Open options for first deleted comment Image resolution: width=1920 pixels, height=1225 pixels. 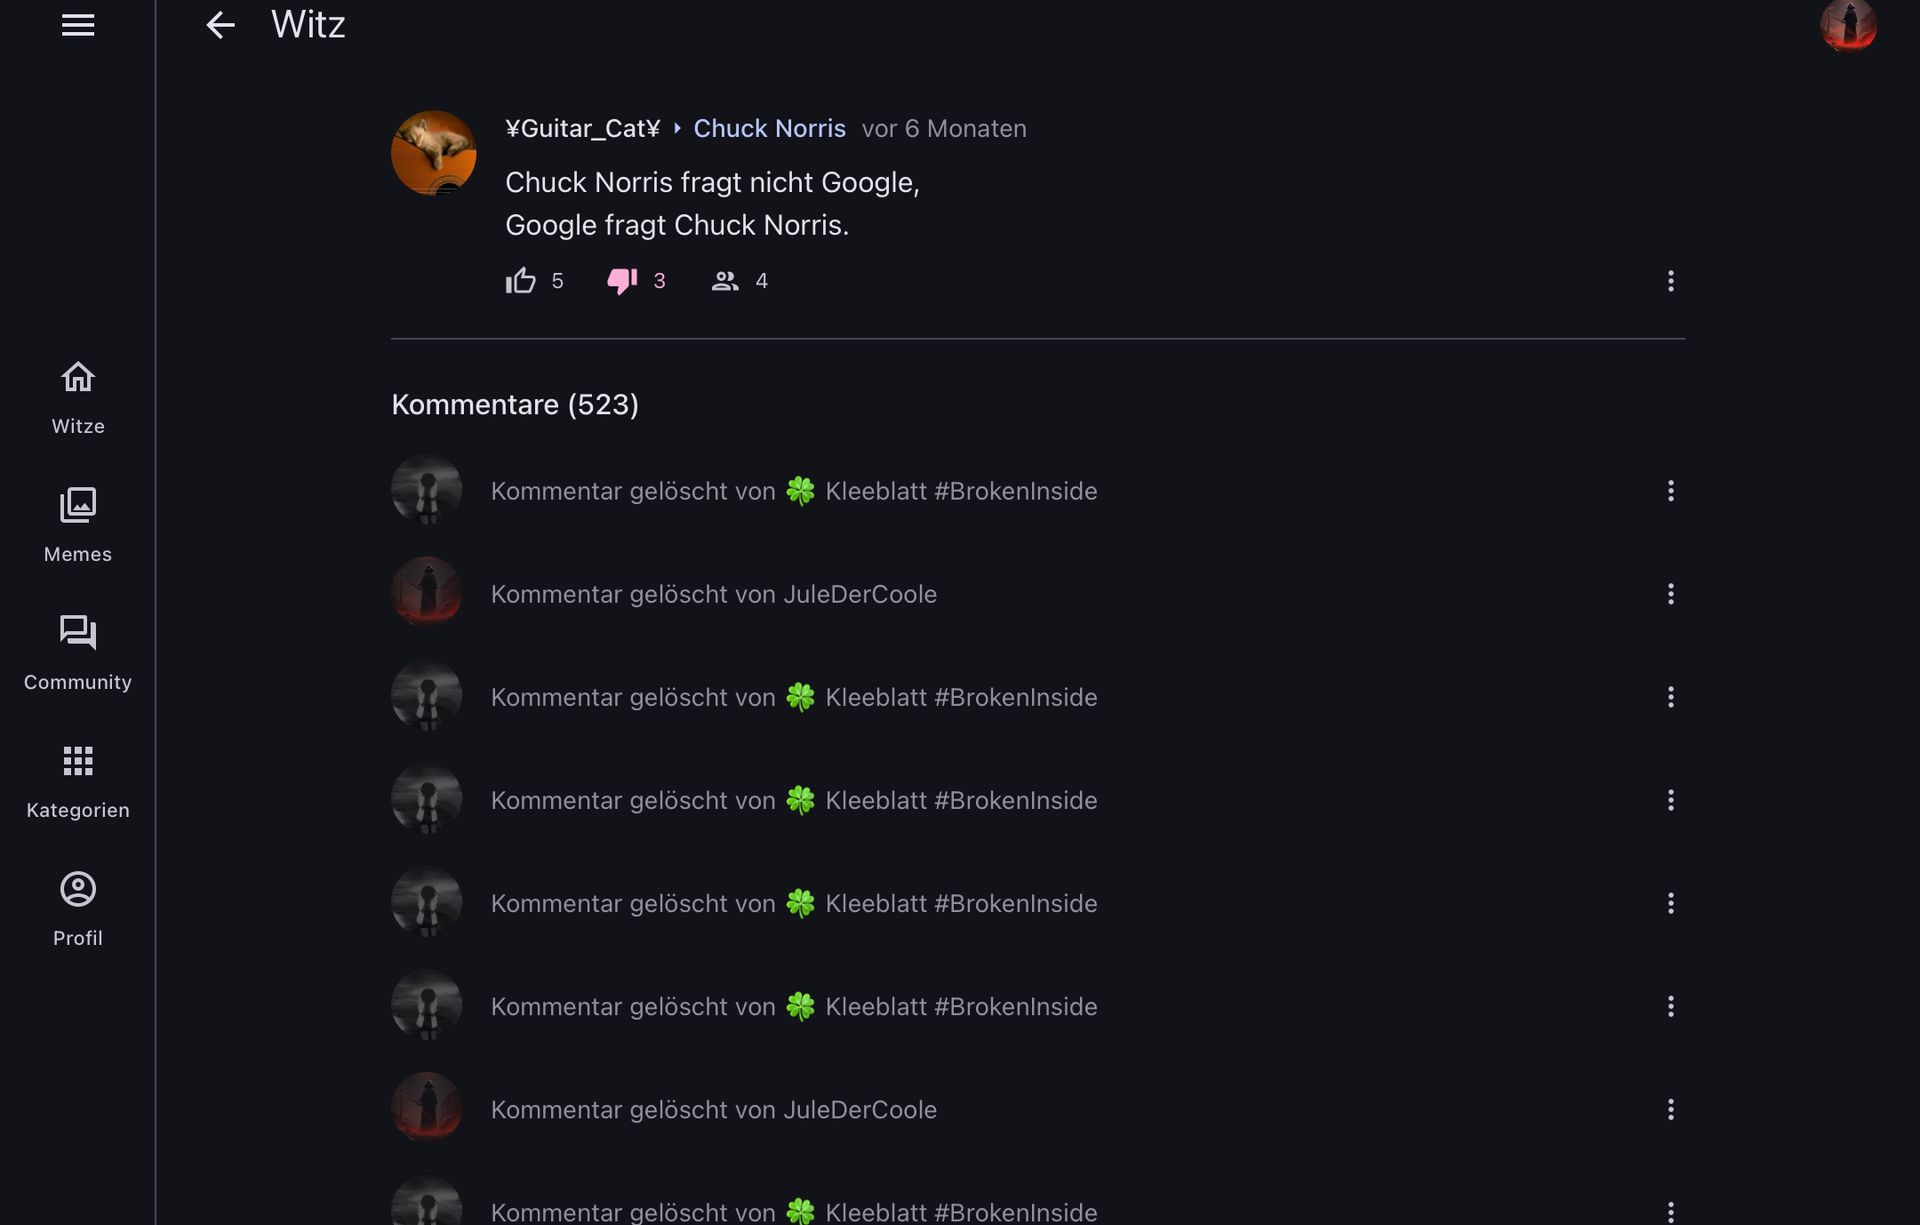tap(1670, 491)
